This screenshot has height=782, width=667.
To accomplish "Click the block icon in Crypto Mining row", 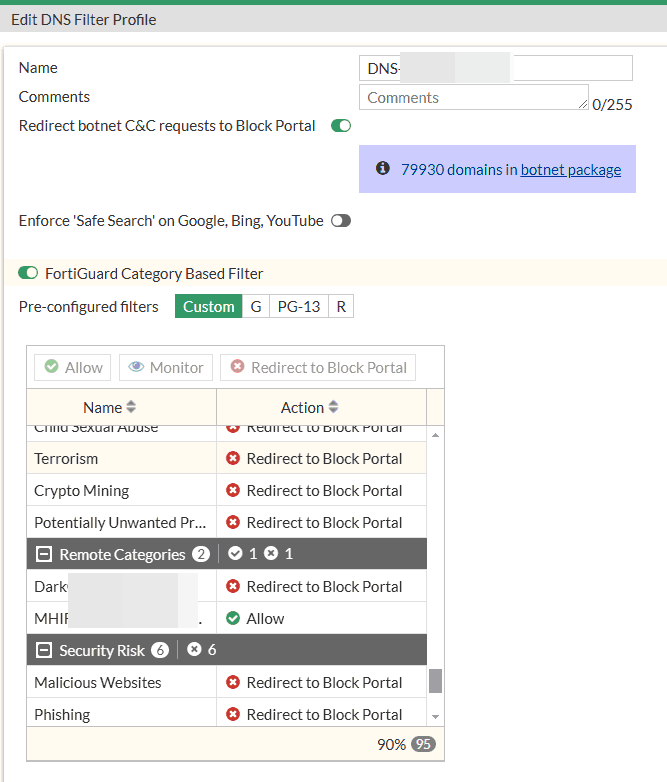I will click(233, 490).
